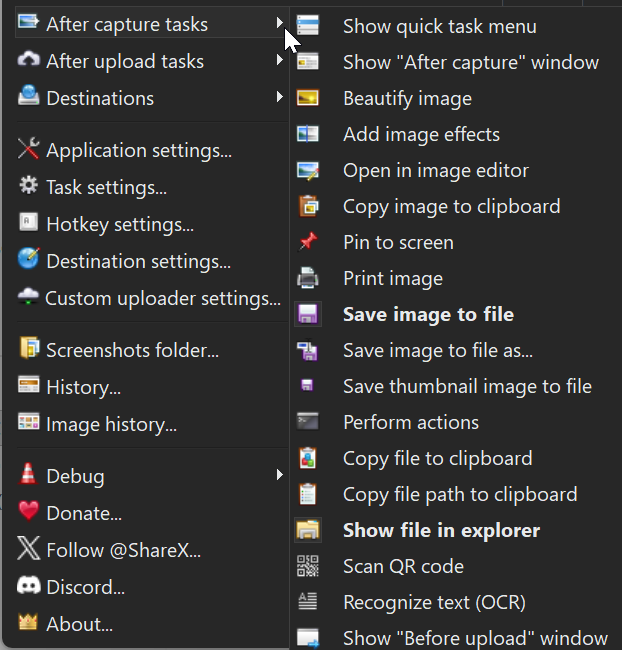622x650 pixels.
Task: Toggle Save image to file task
Action: pos(427,314)
